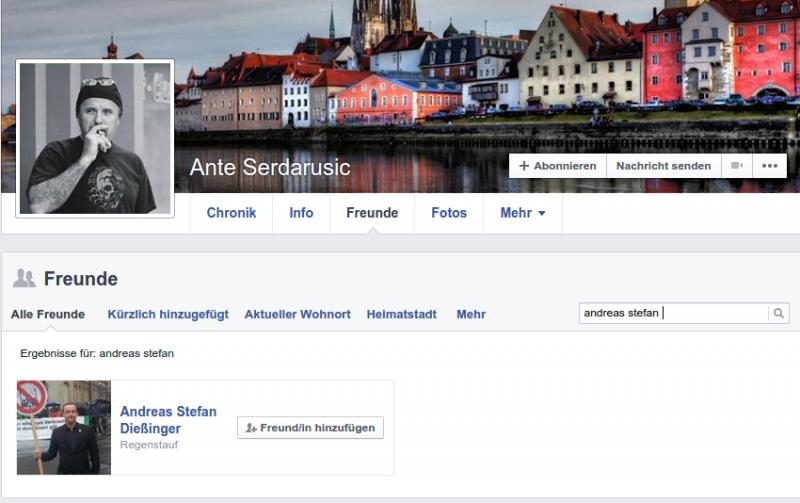Click the video call camera icon
The image size is (800, 503).
pyautogui.click(x=737, y=166)
